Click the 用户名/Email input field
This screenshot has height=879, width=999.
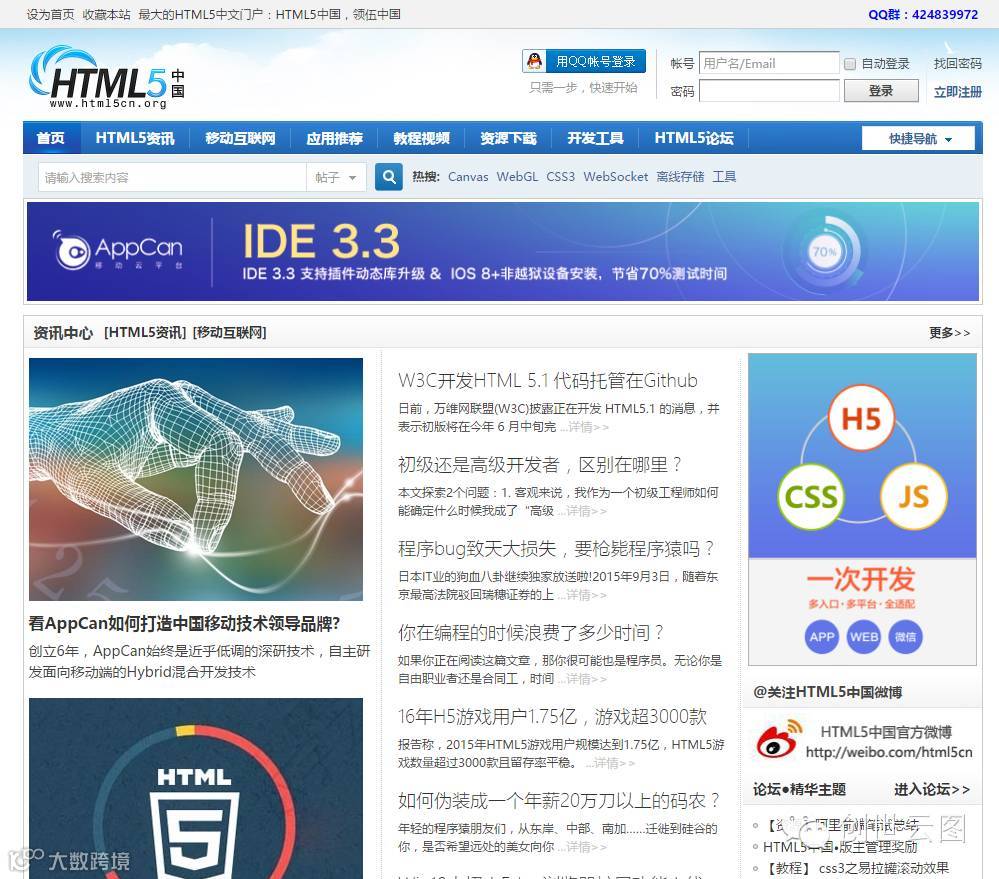(769, 63)
